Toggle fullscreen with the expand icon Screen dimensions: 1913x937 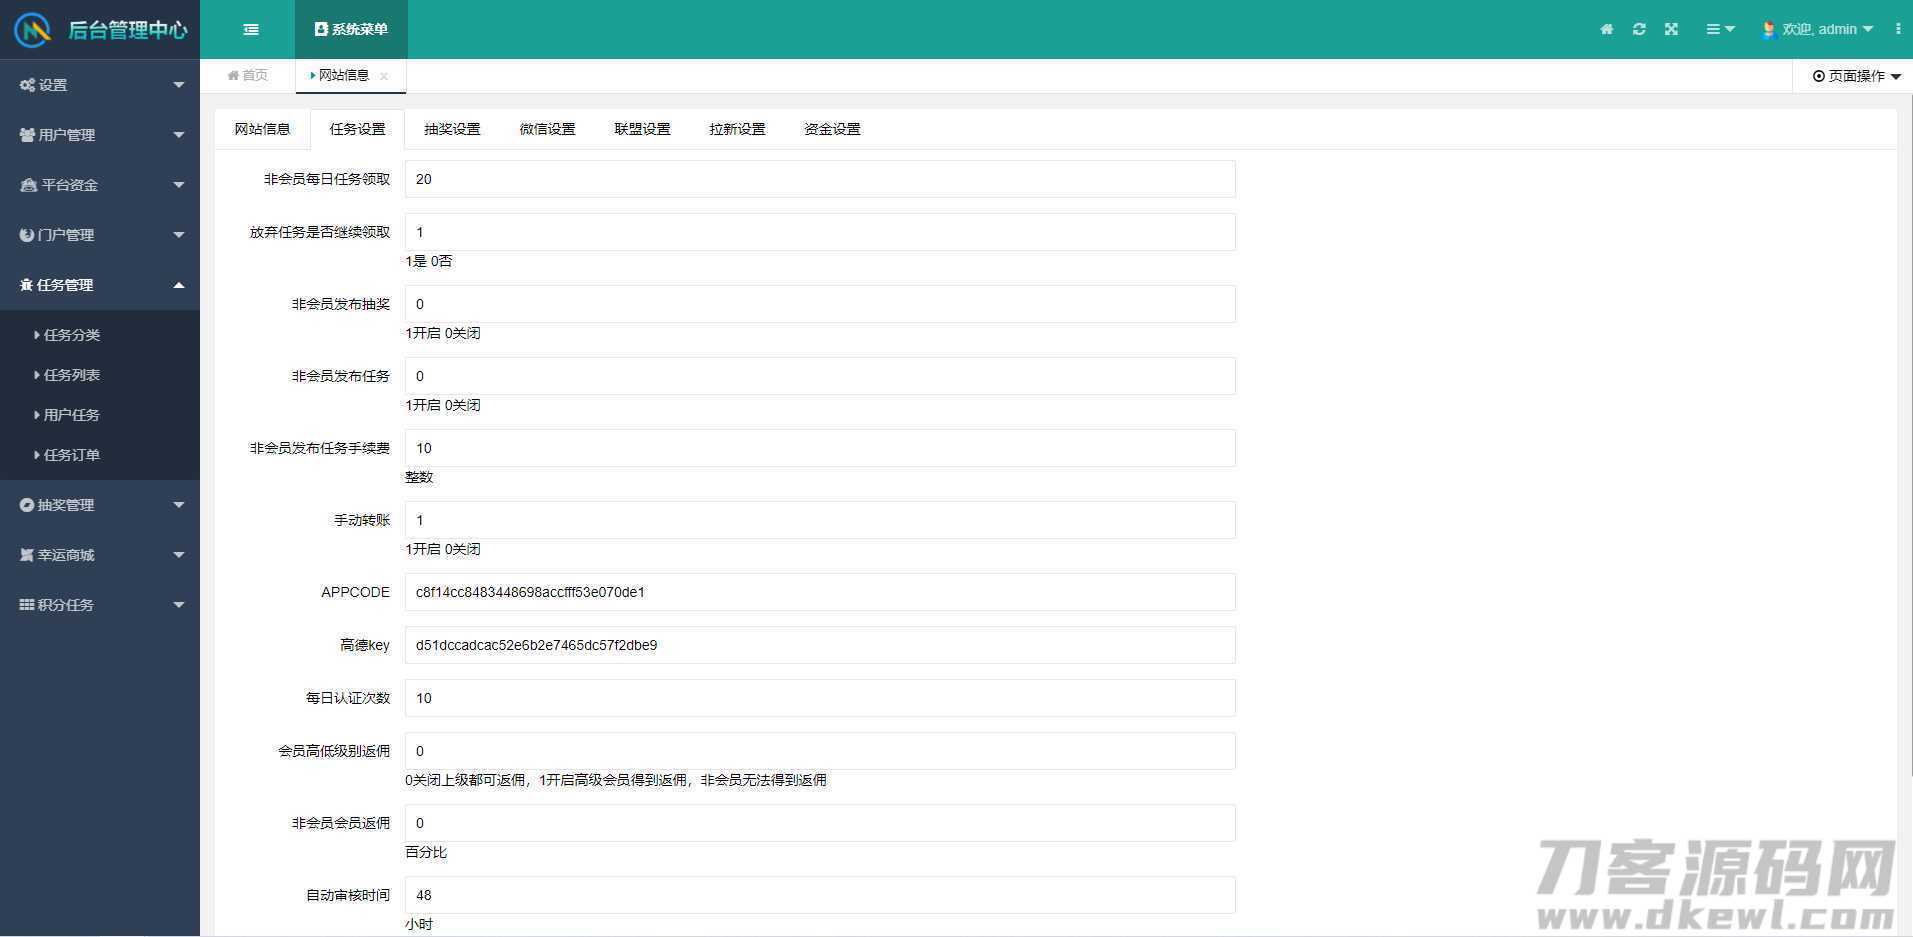(1671, 29)
